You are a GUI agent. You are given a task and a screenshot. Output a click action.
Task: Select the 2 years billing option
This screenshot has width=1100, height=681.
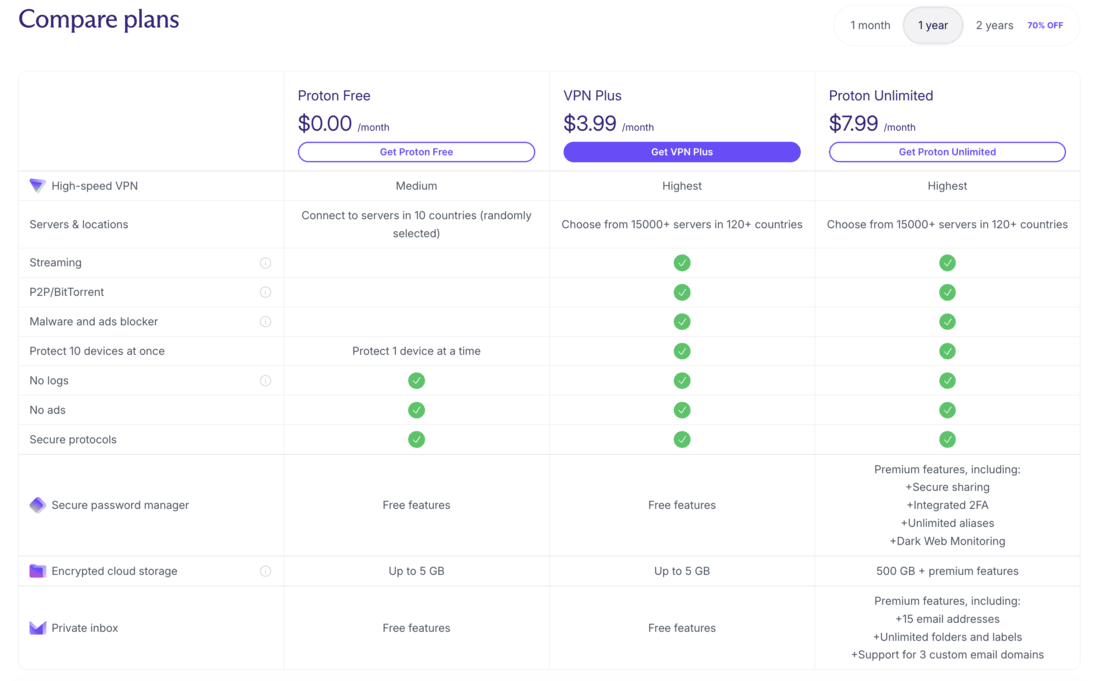(x=993, y=25)
